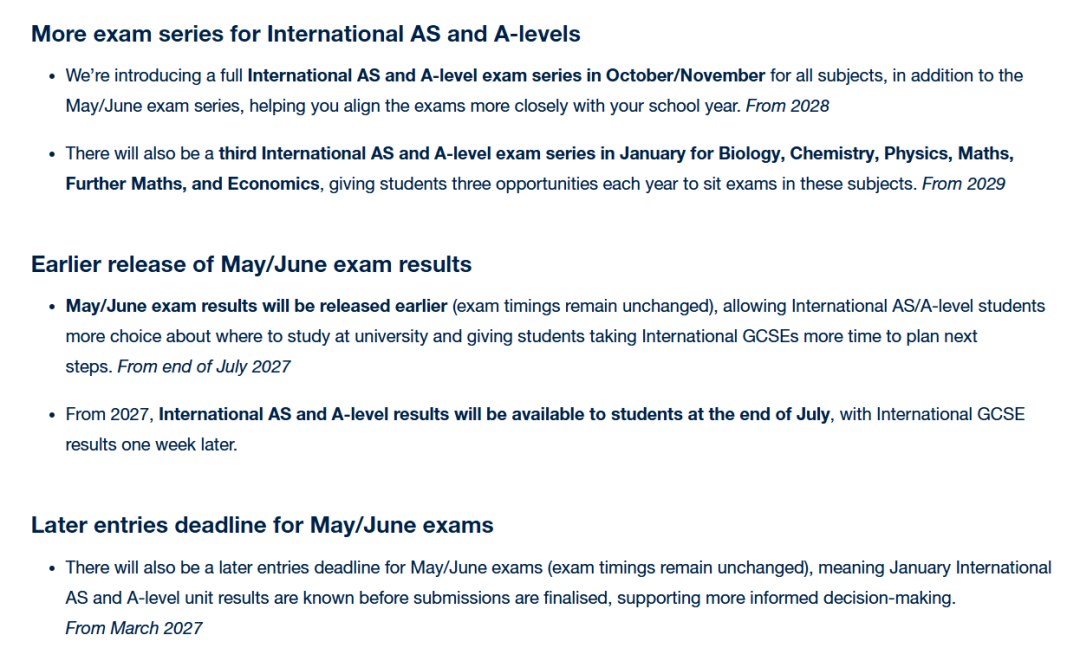The image size is (1080, 661).
Task: Click the bullet point before "We're introducing"
Action: [51, 76]
